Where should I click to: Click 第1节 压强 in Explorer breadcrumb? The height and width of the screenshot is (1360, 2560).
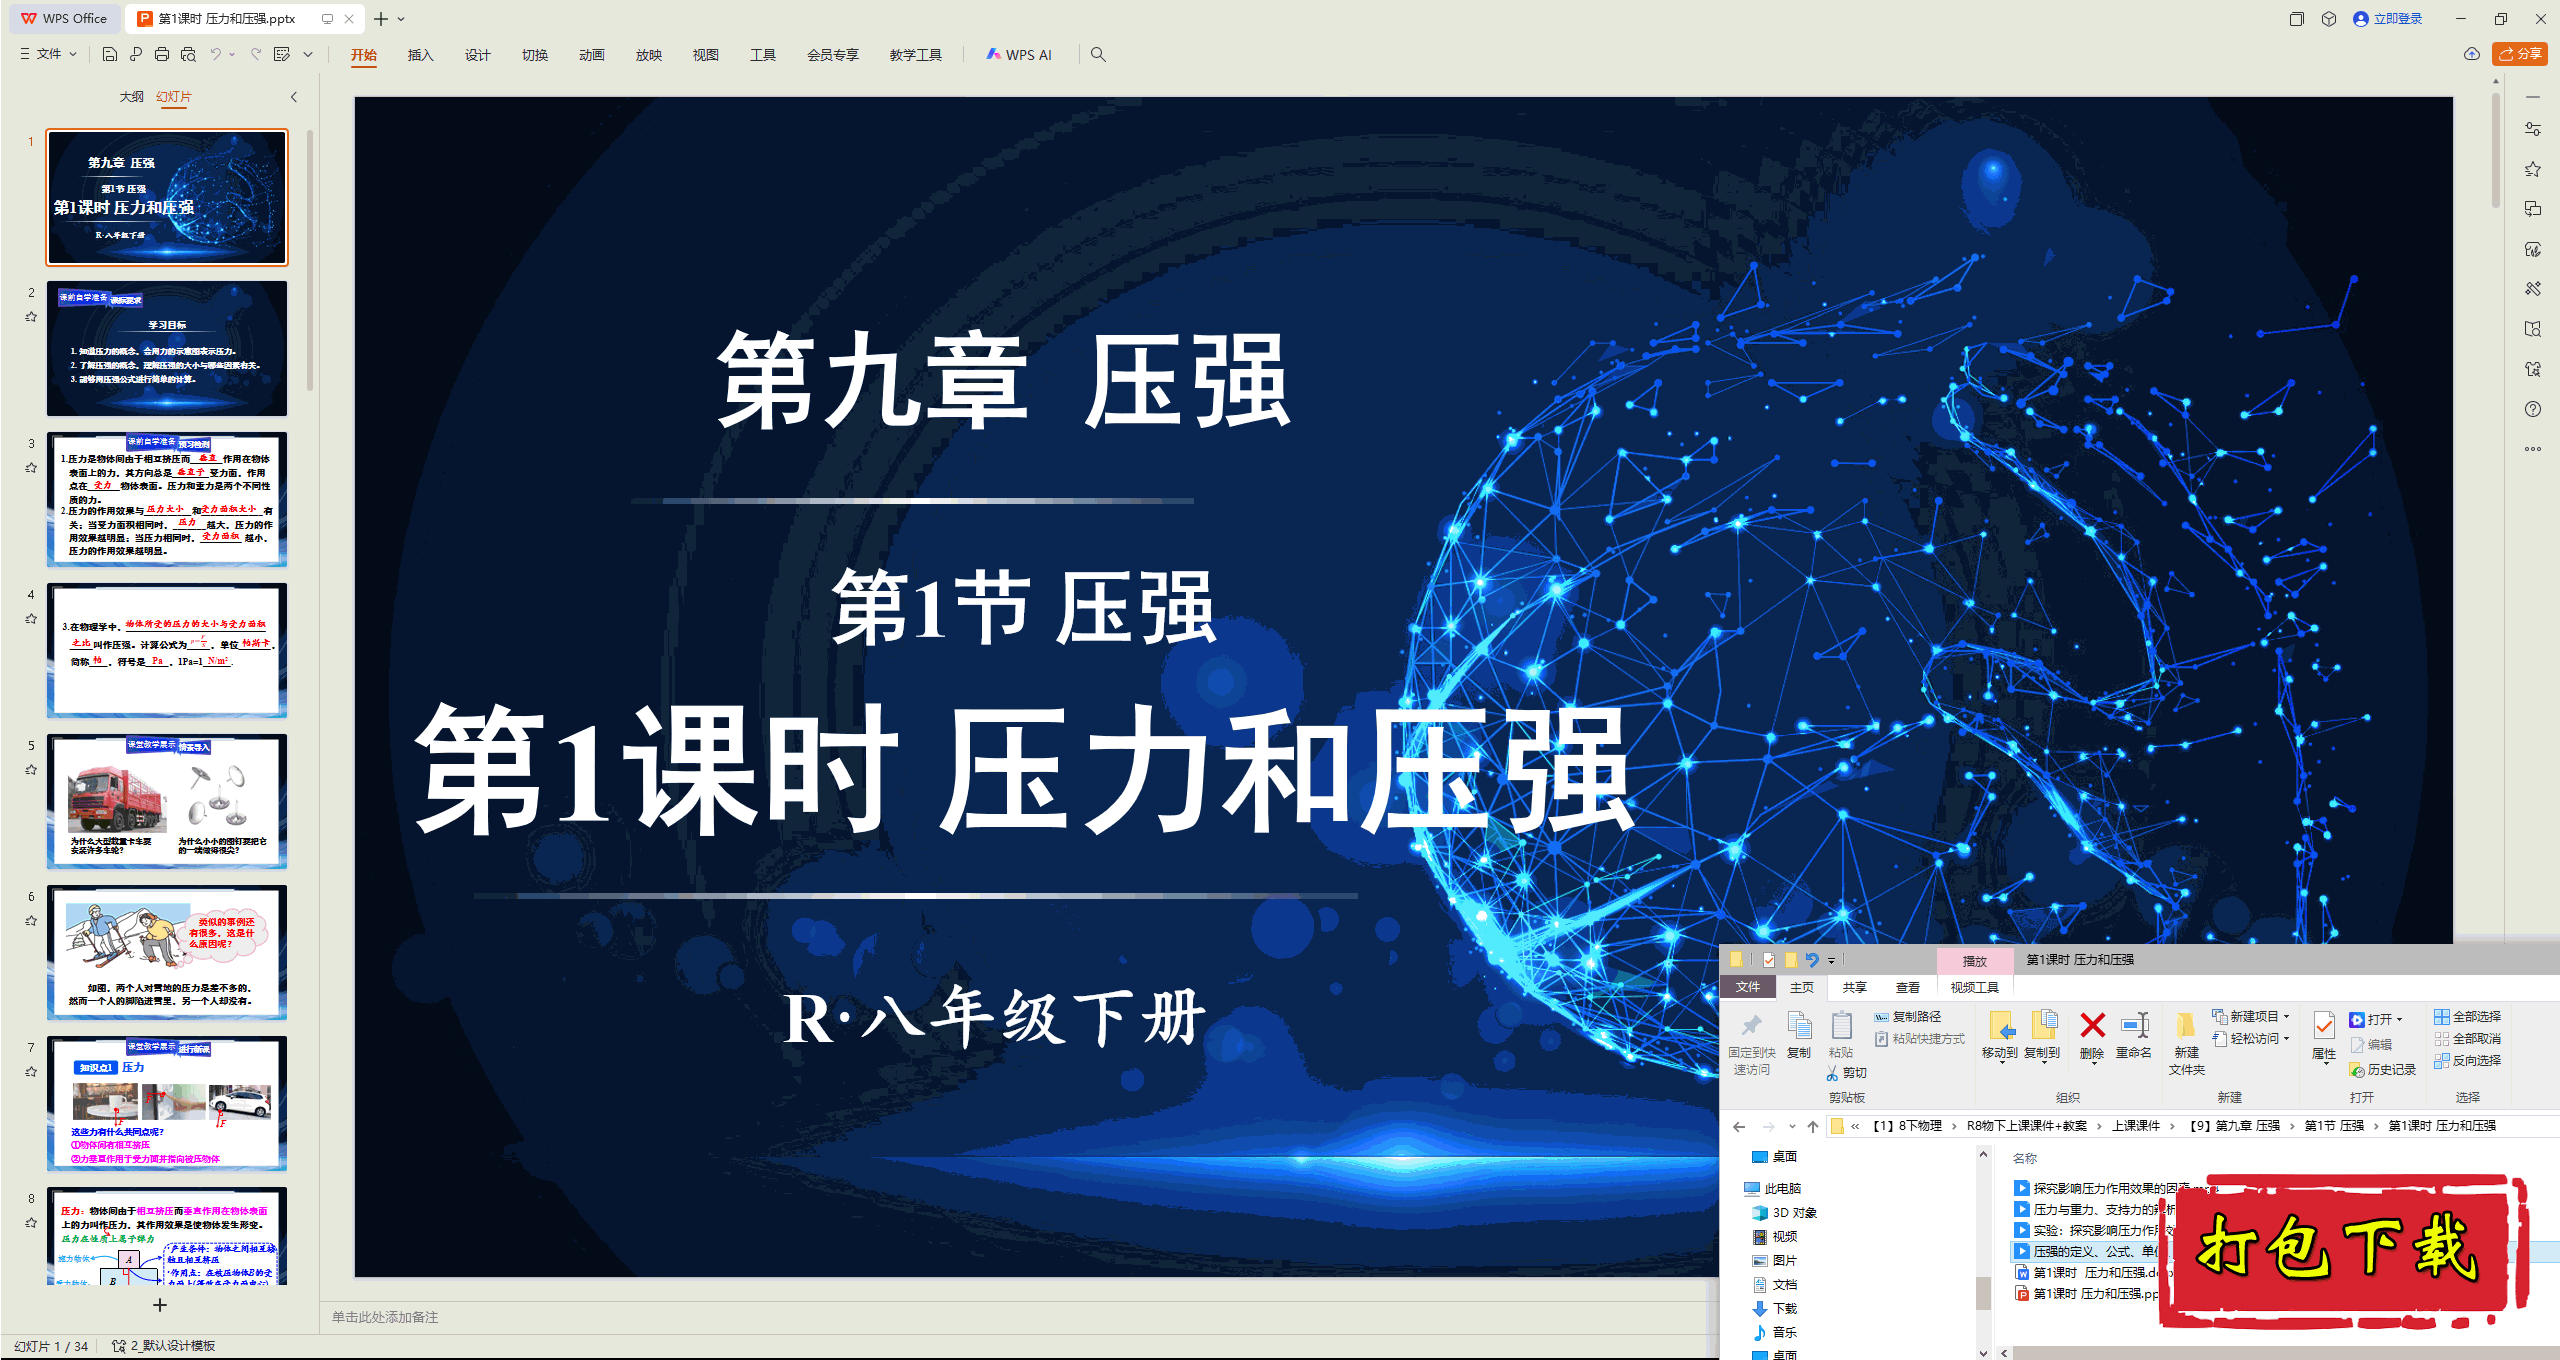click(x=2335, y=1127)
